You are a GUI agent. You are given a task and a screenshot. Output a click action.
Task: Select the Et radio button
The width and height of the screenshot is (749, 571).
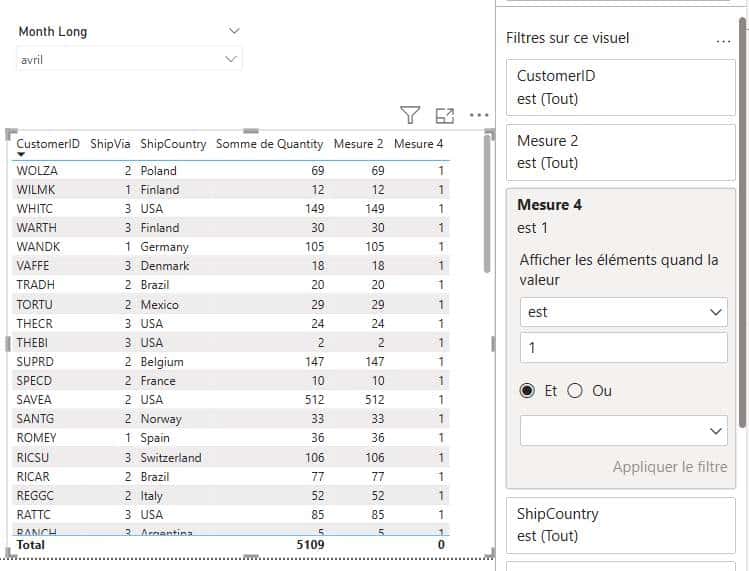coord(527,391)
